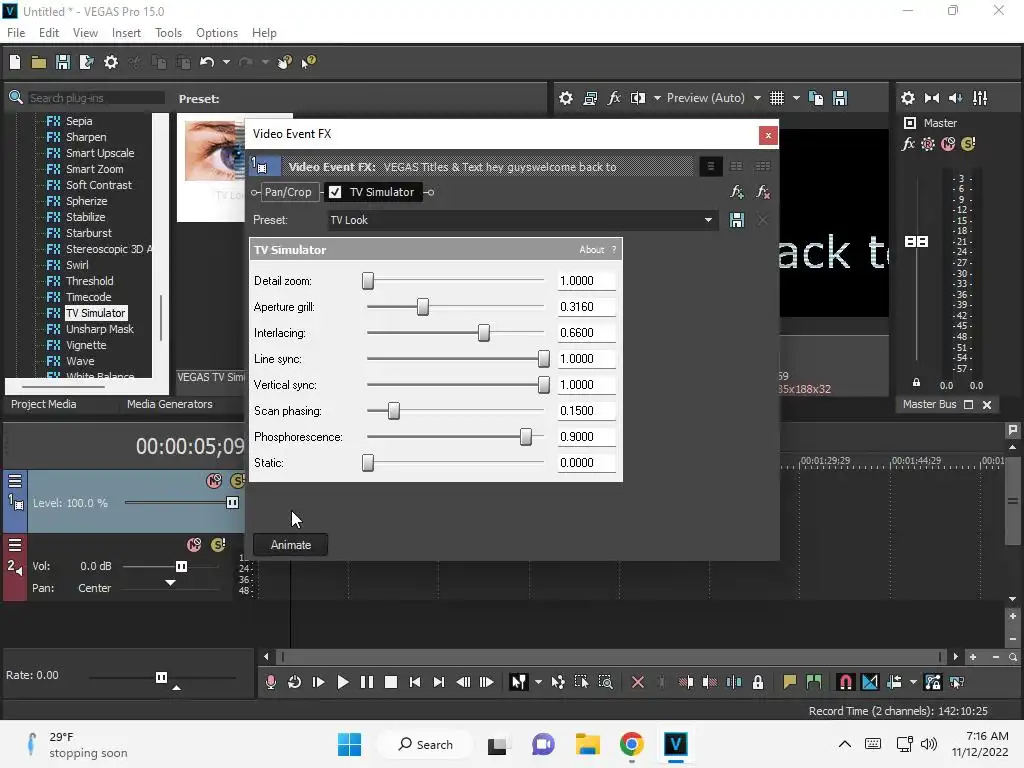This screenshot has width=1024, height=768.
Task: Open the undo history dropdown arrow
Action: click(226, 62)
